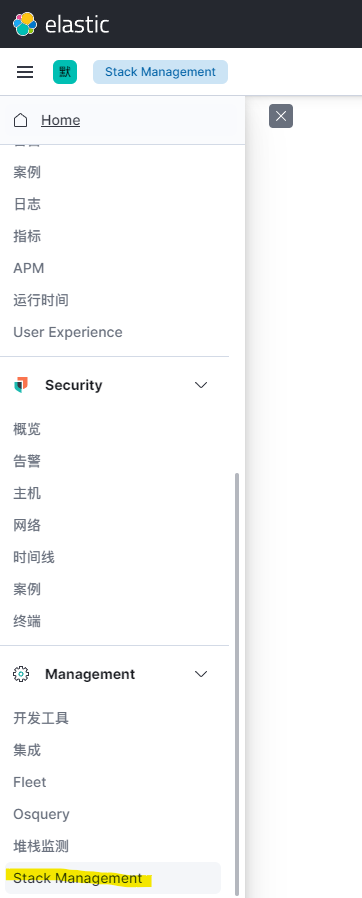Click the Stack Management breadcrumb badge
362x898 pixels.
coord(160,72)
